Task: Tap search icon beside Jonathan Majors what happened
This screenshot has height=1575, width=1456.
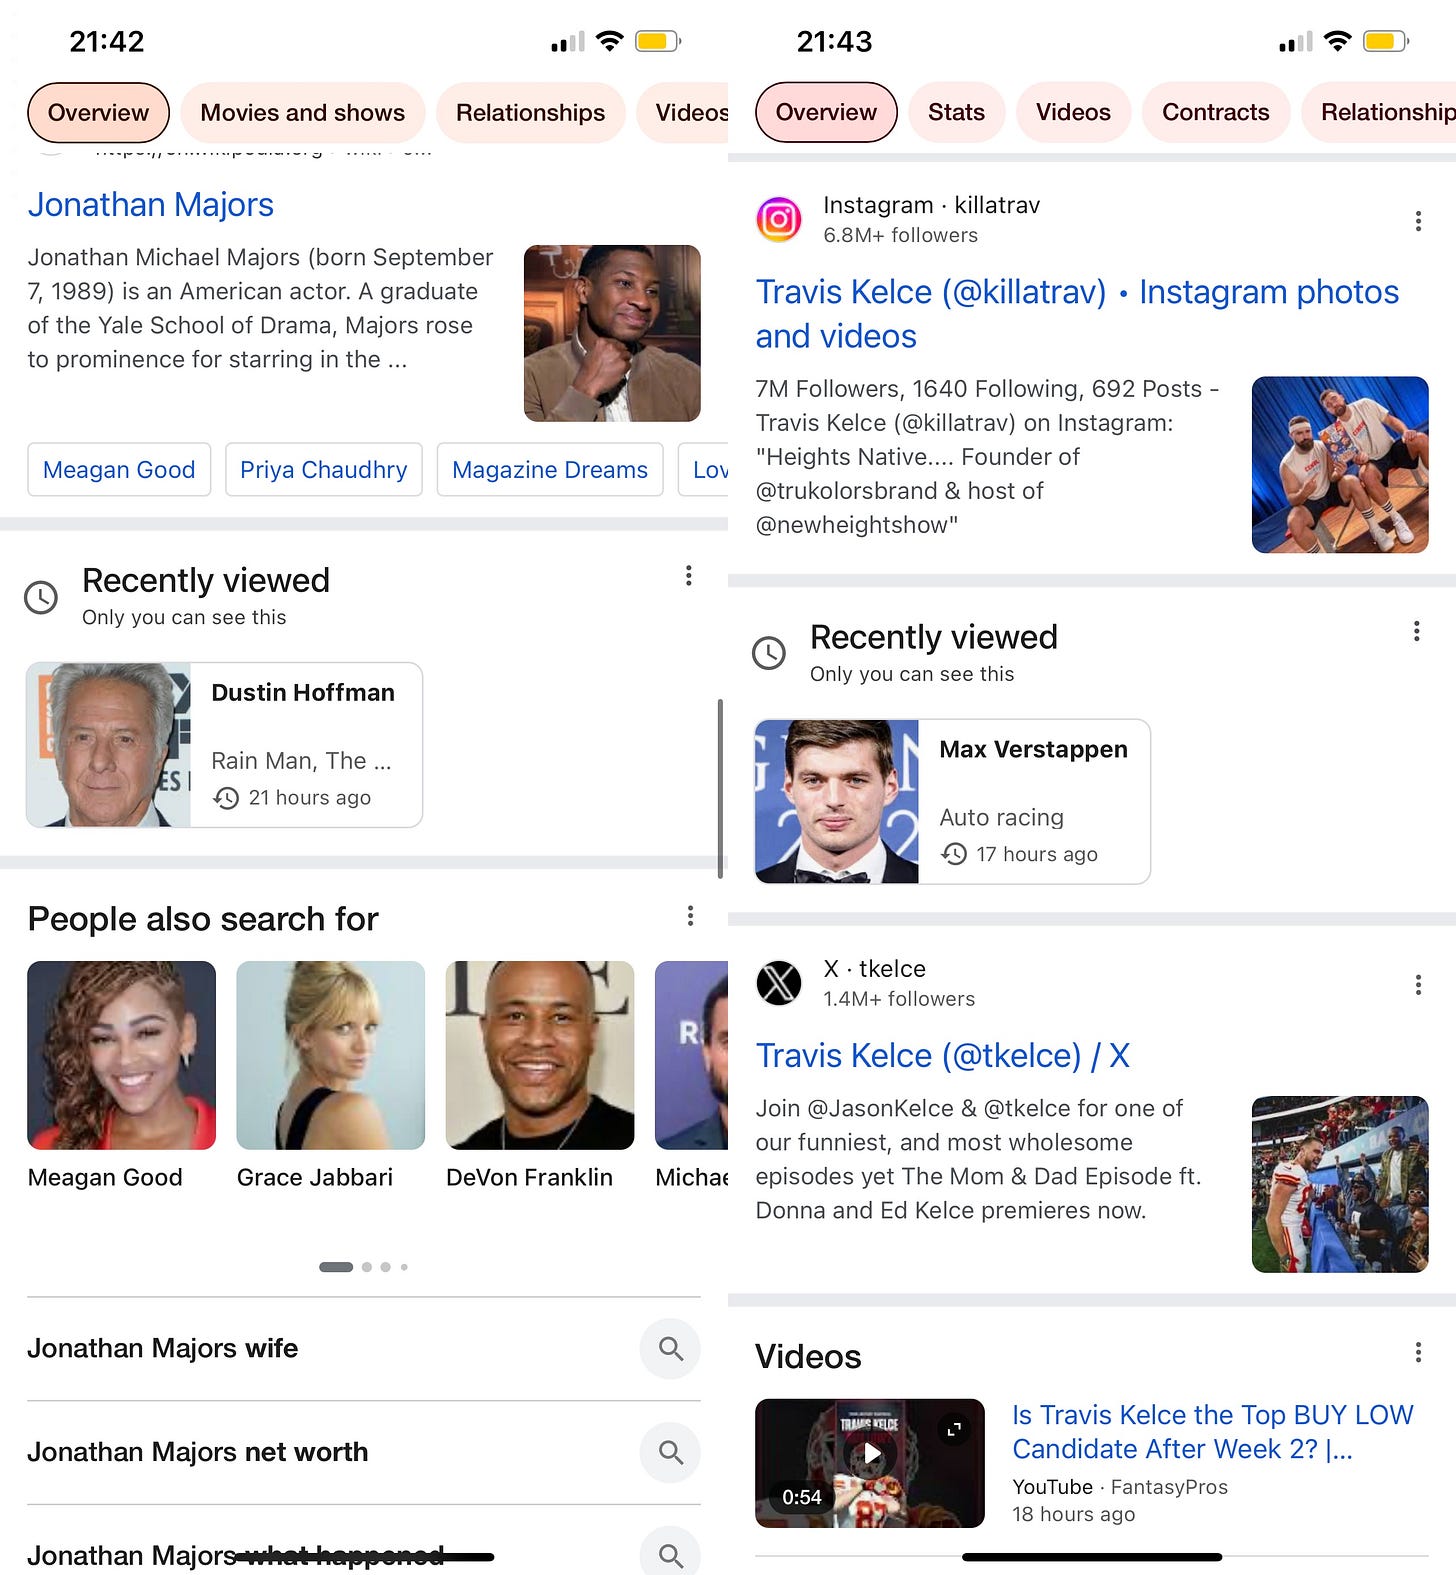Action: click(x=670, y=1552)
